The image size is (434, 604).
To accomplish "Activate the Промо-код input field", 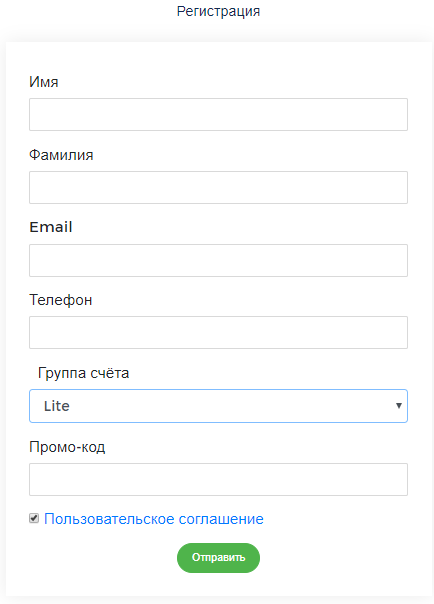I will point(218,480).
